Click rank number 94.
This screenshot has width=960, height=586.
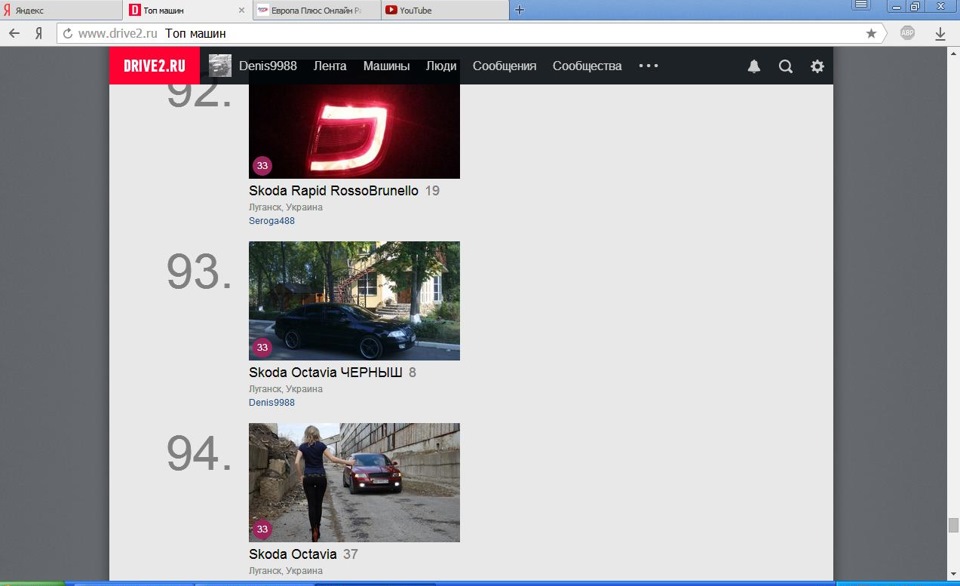pos(199,453)
